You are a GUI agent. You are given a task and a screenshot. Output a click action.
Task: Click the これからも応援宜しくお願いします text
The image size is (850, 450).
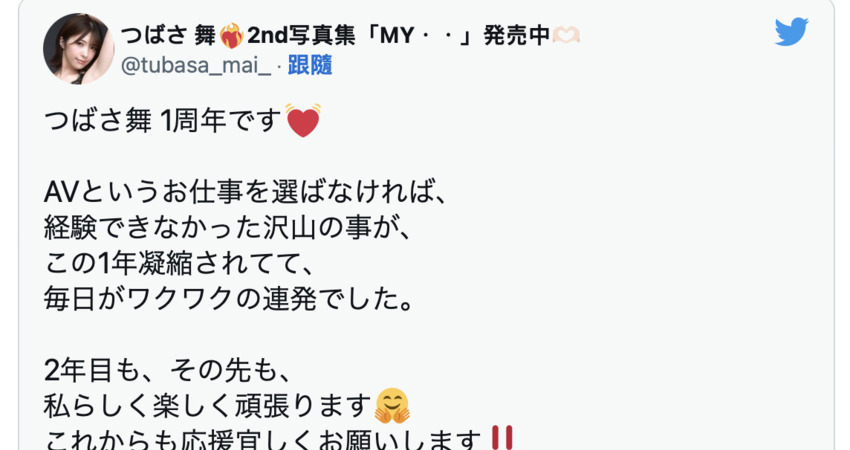coord(263,439)
